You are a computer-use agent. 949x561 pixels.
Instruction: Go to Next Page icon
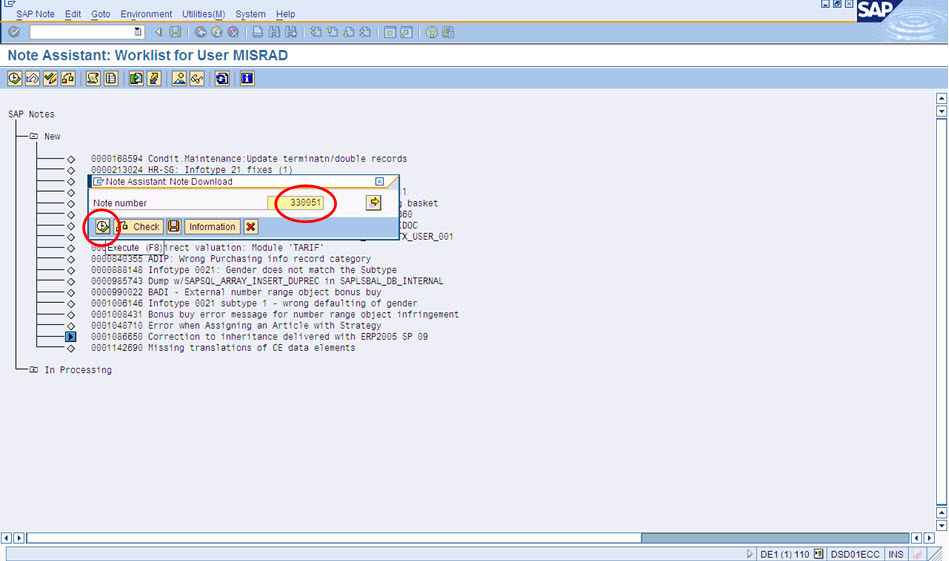[349, 32]
